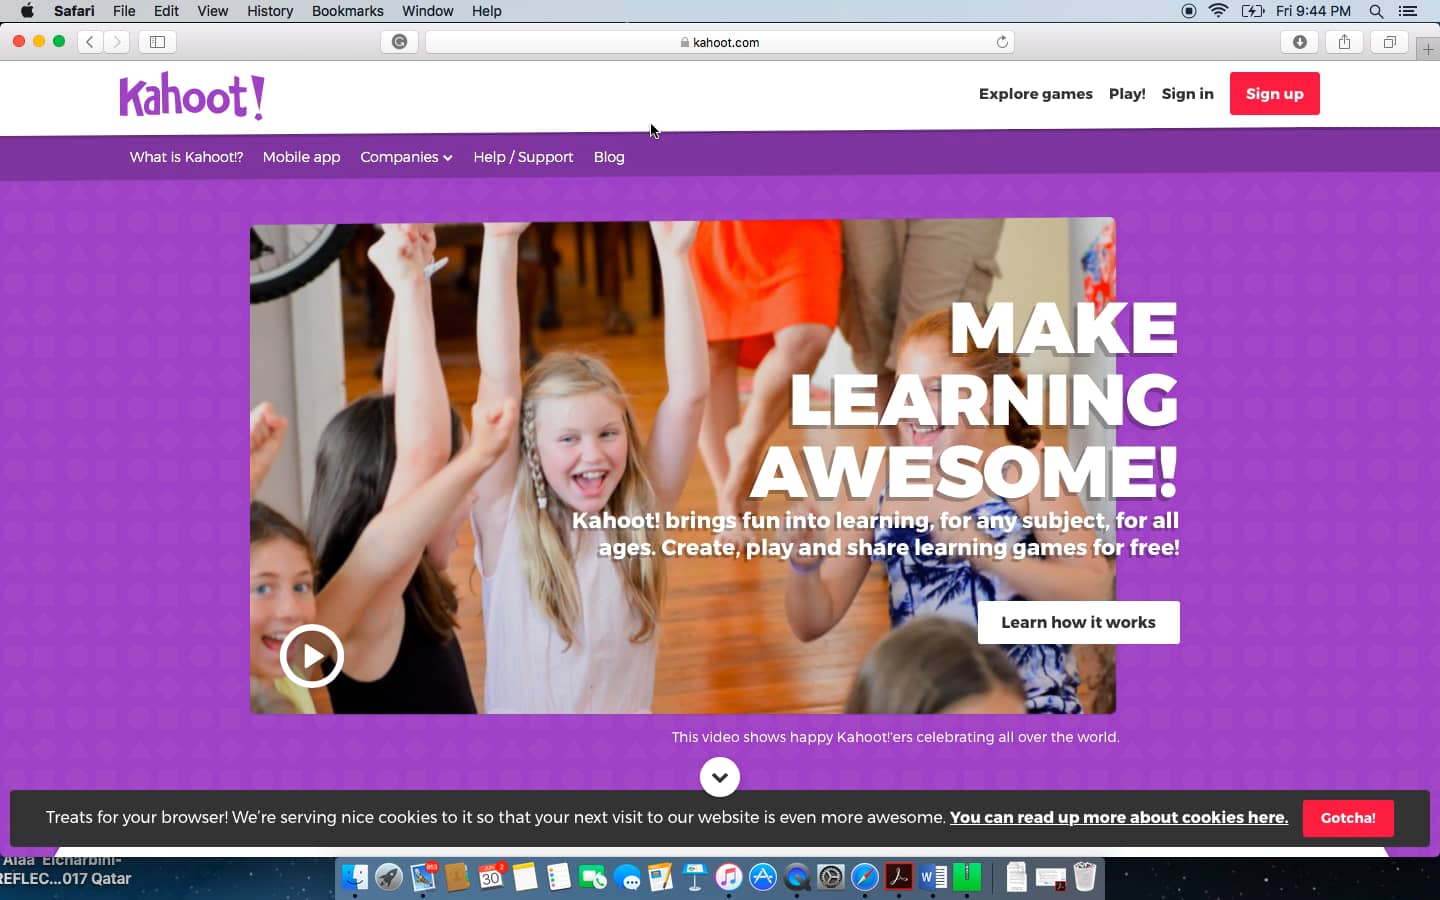The image size is (1440, 900).
Task: Open the File menu
Action: (x=124, y=11)
